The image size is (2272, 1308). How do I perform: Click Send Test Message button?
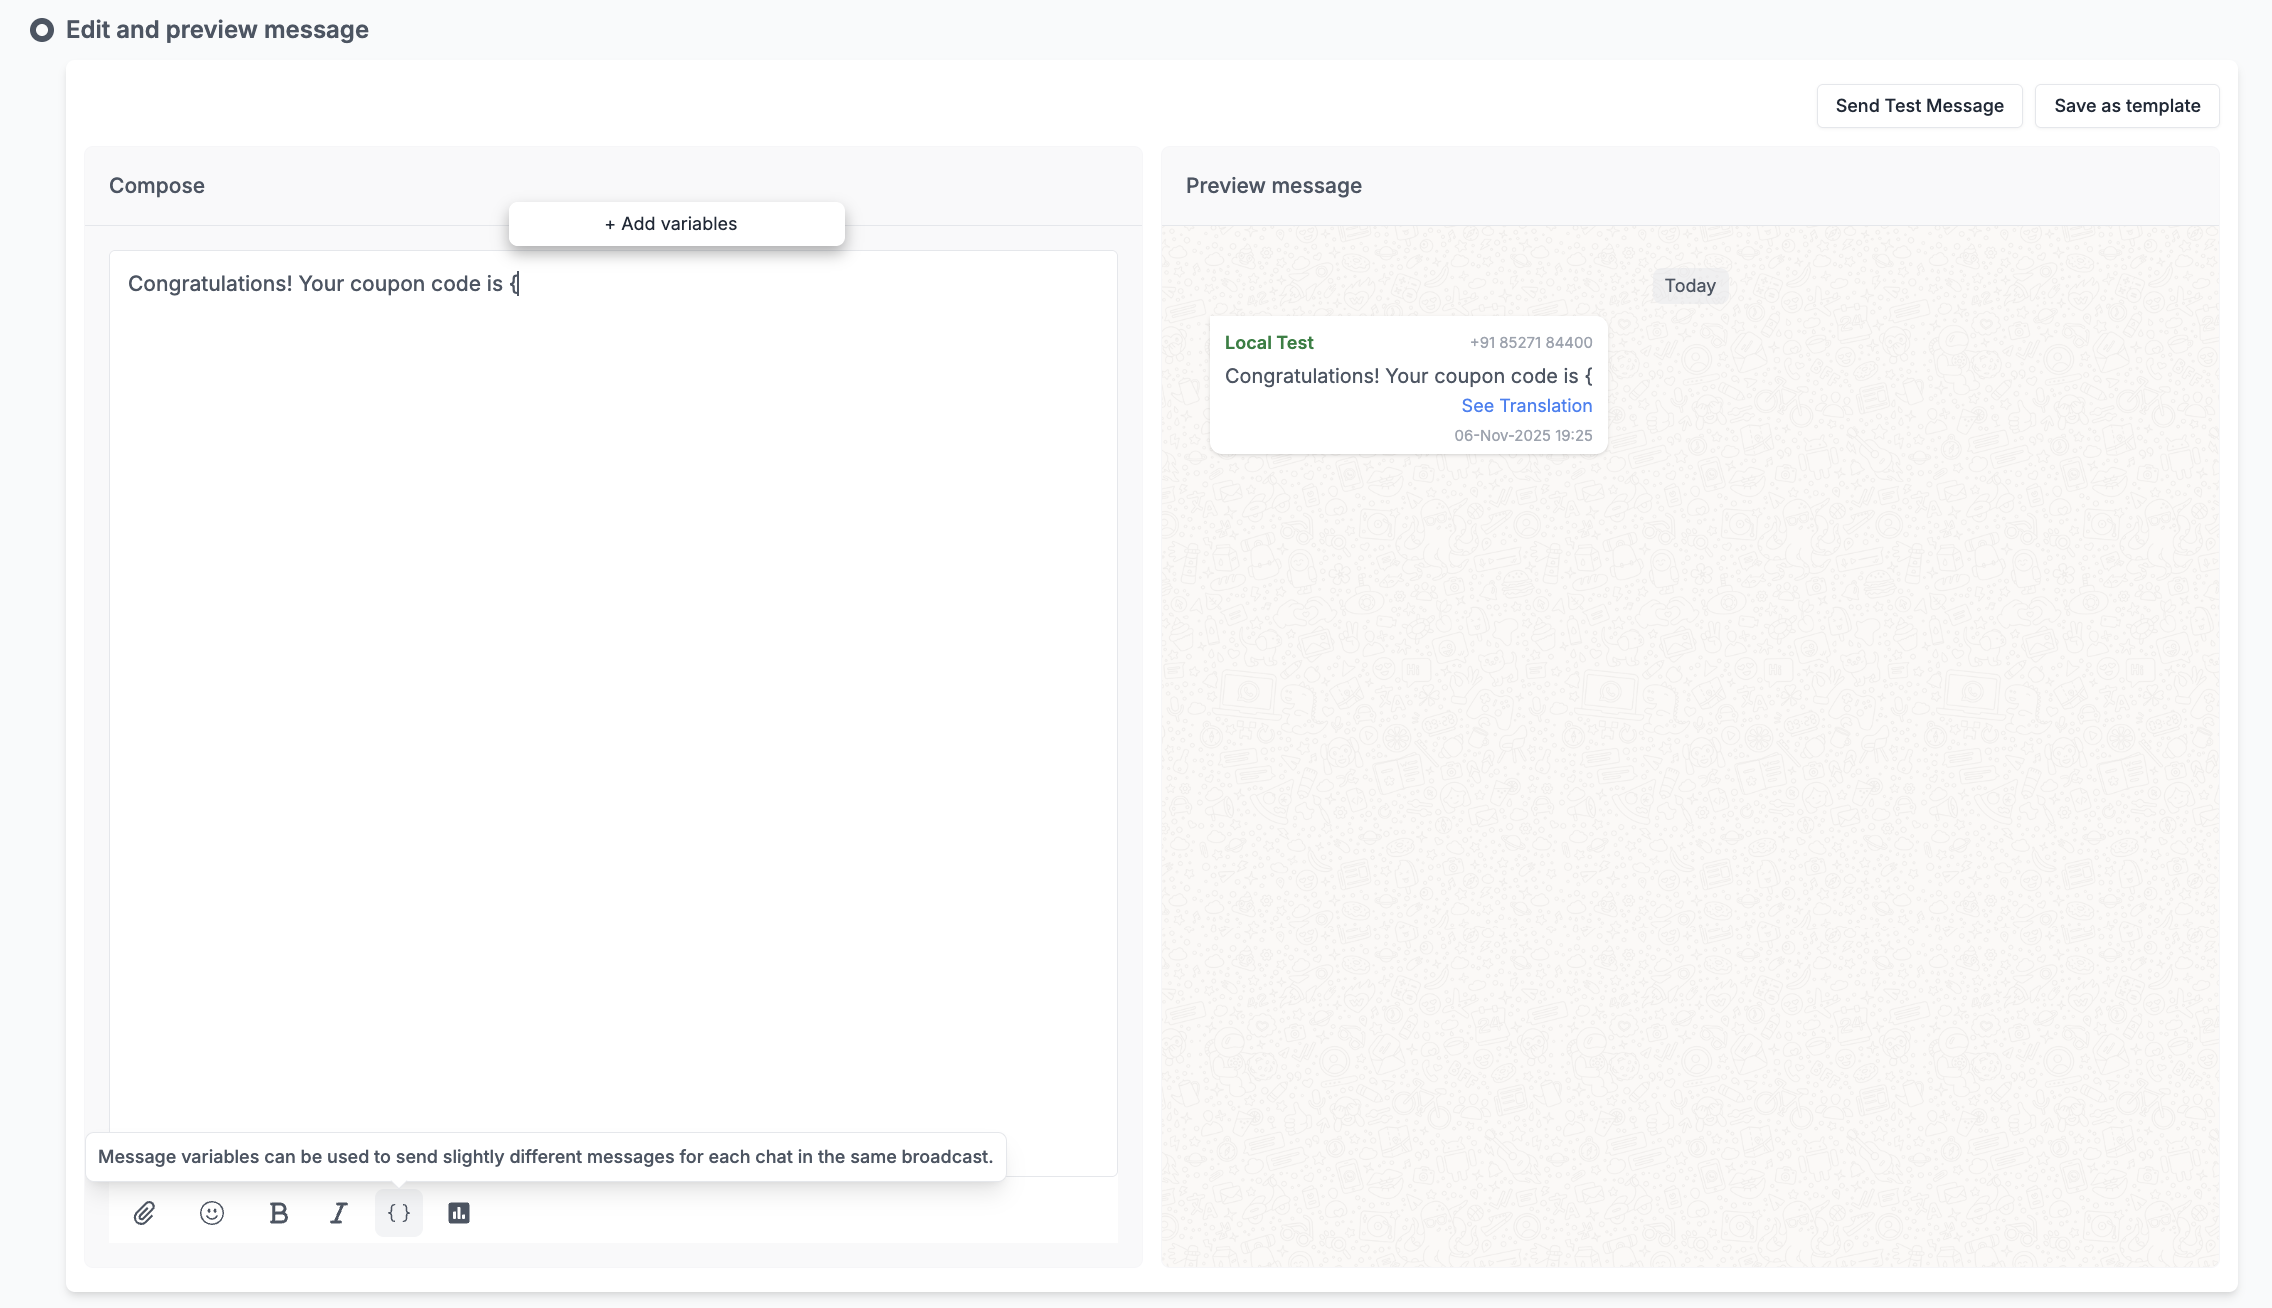coord(1918,106)
